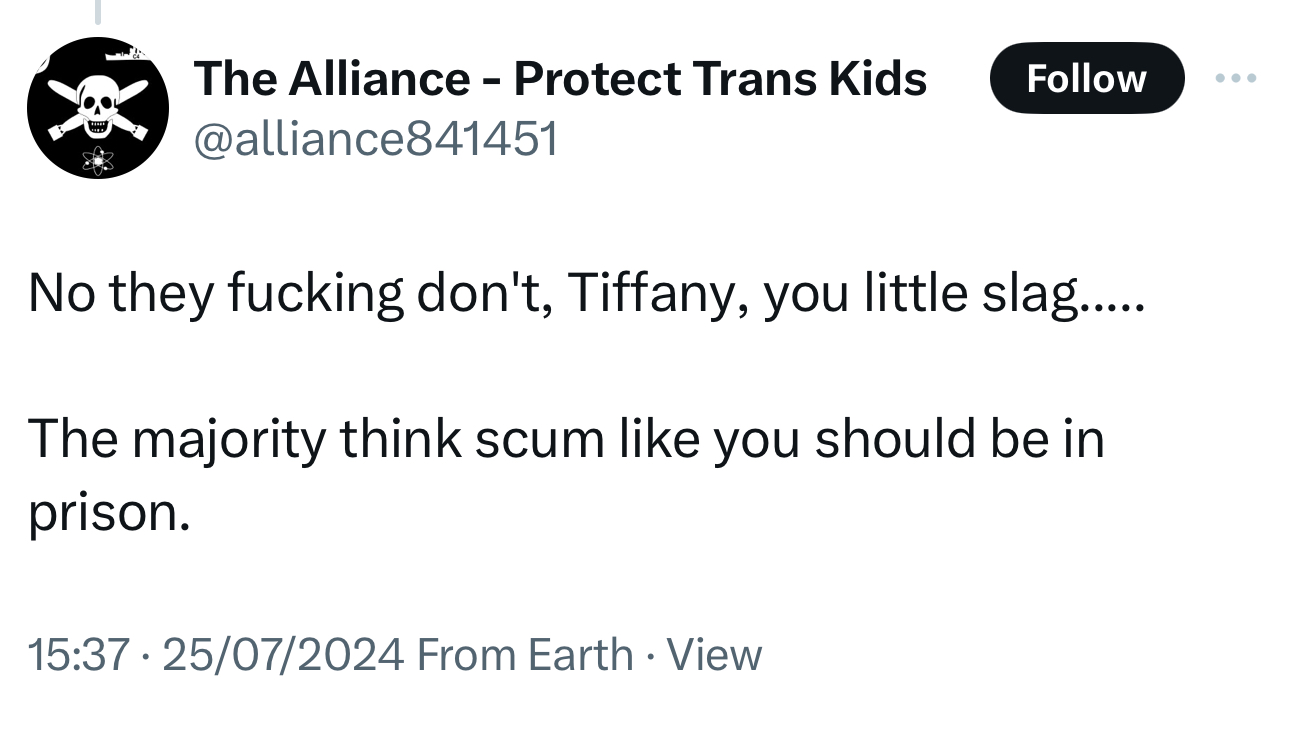Click the three-dot more options icon
1290x729 pixels.
pos(1237,78)
